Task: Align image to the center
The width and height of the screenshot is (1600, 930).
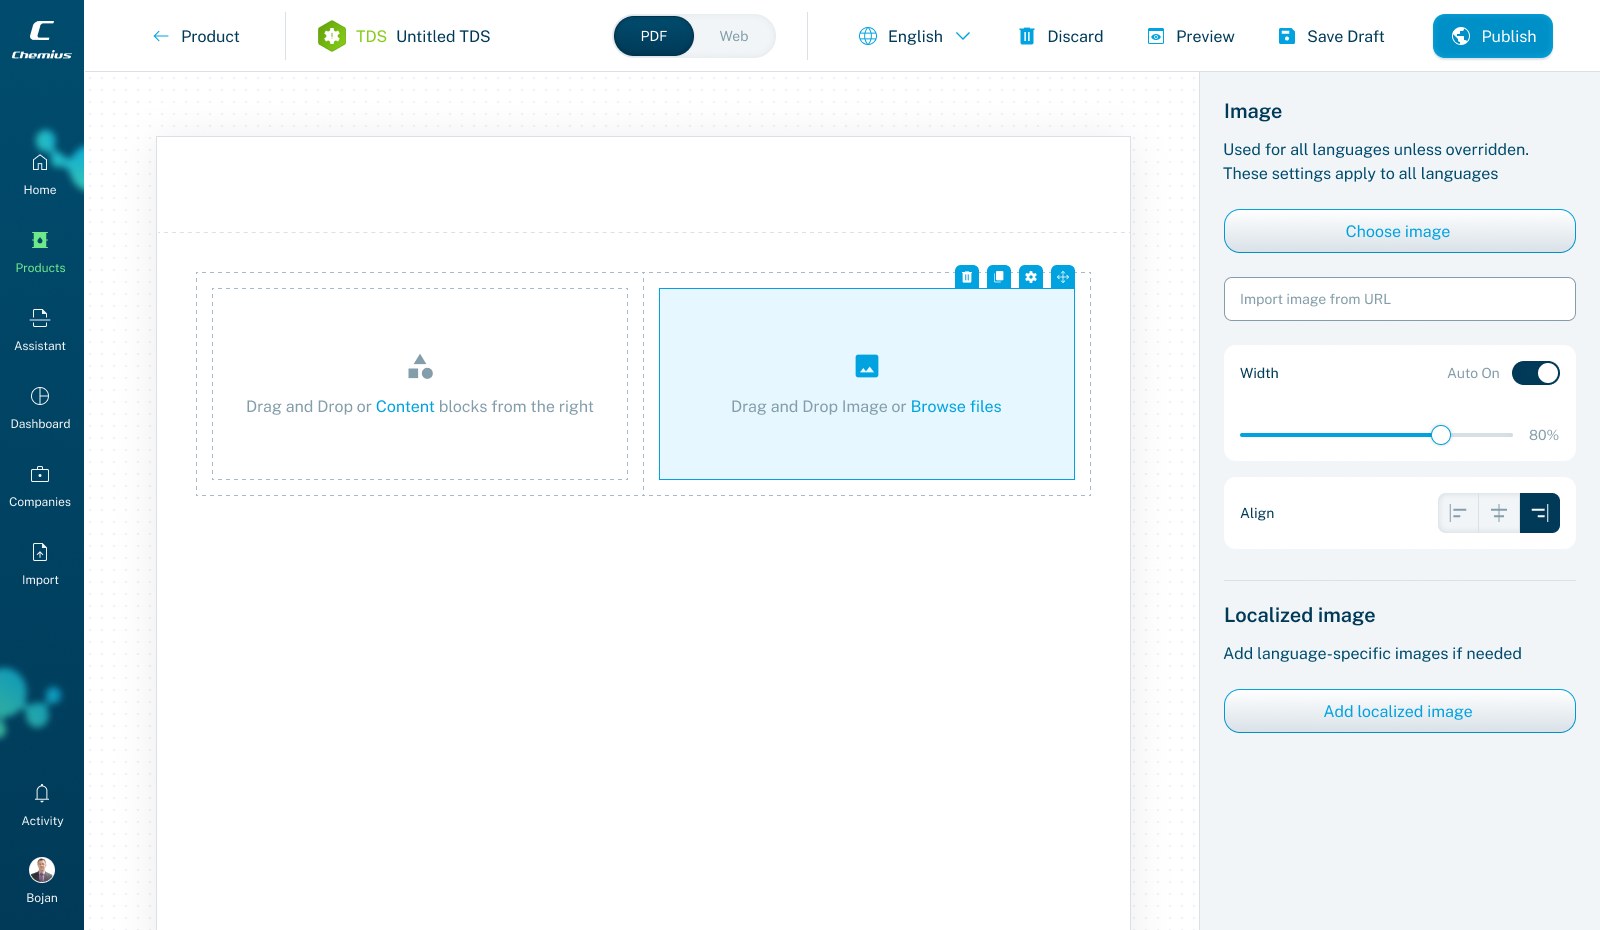Action: [1499, 513]
